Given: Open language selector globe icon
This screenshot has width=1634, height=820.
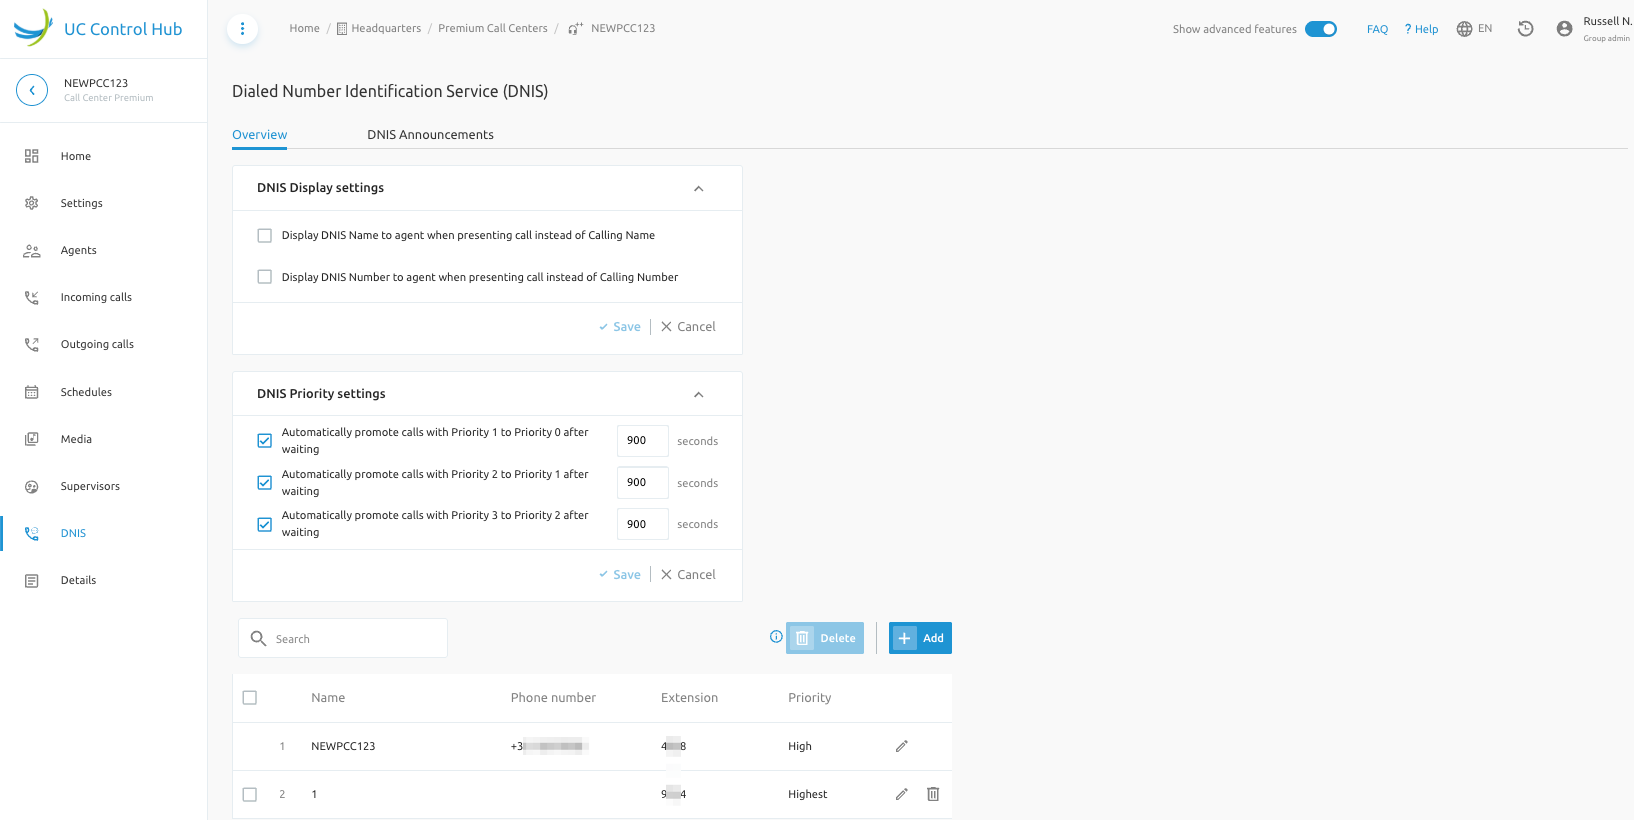Looking at the screenshot, I should (1465, 29).
